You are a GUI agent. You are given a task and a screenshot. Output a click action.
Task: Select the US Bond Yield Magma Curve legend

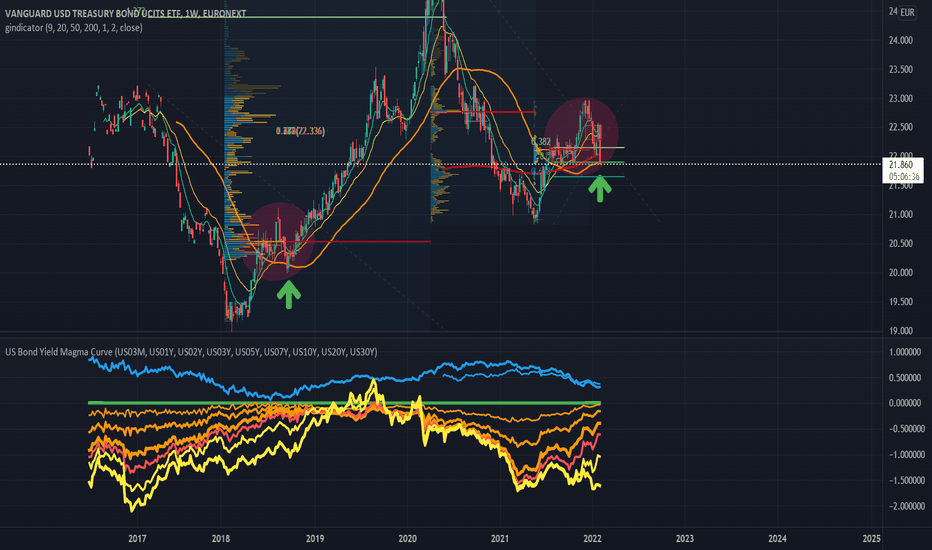191,352
